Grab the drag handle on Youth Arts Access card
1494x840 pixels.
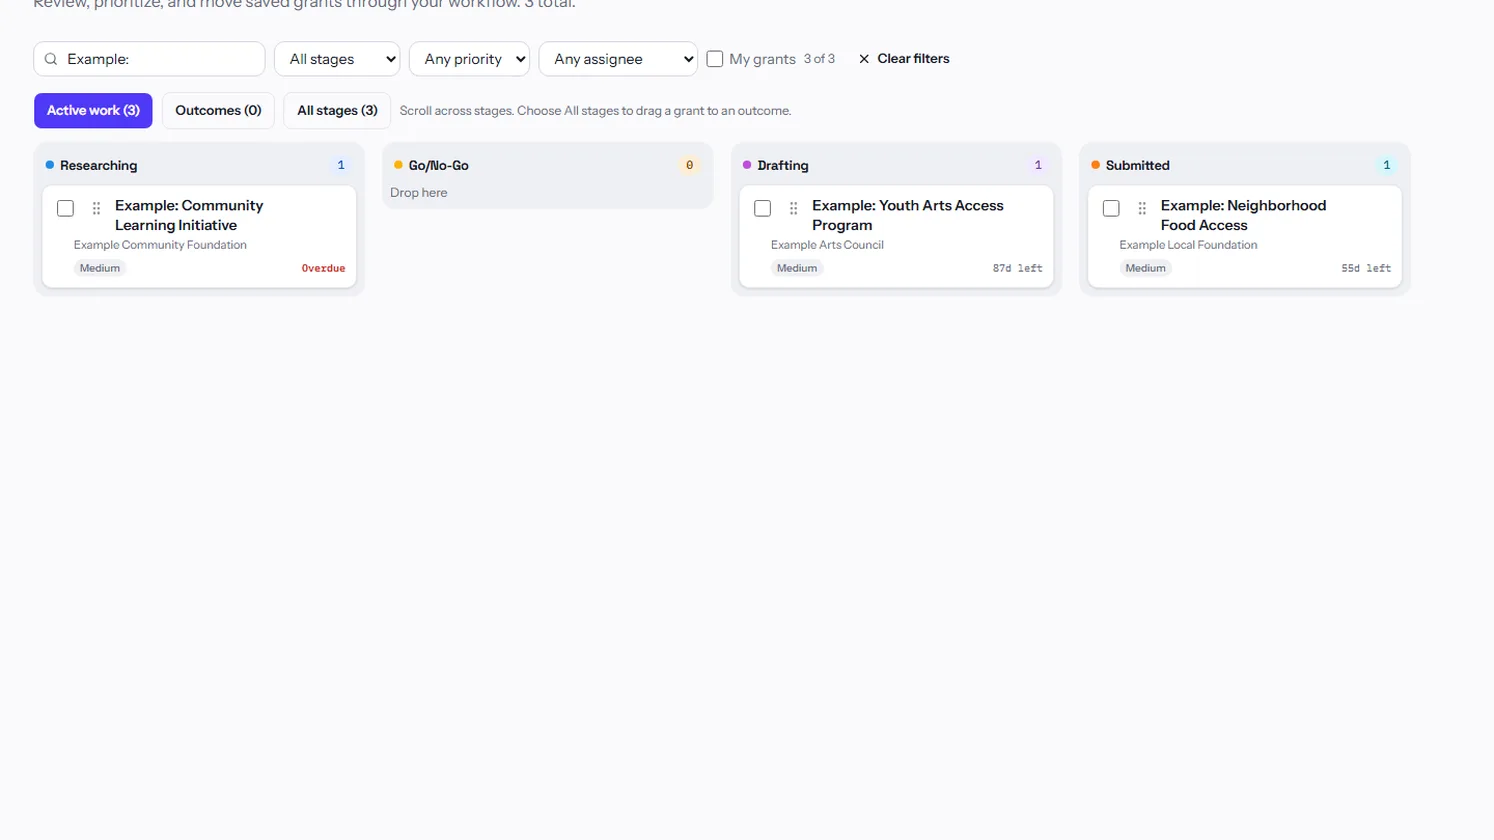tap(794, 208)
